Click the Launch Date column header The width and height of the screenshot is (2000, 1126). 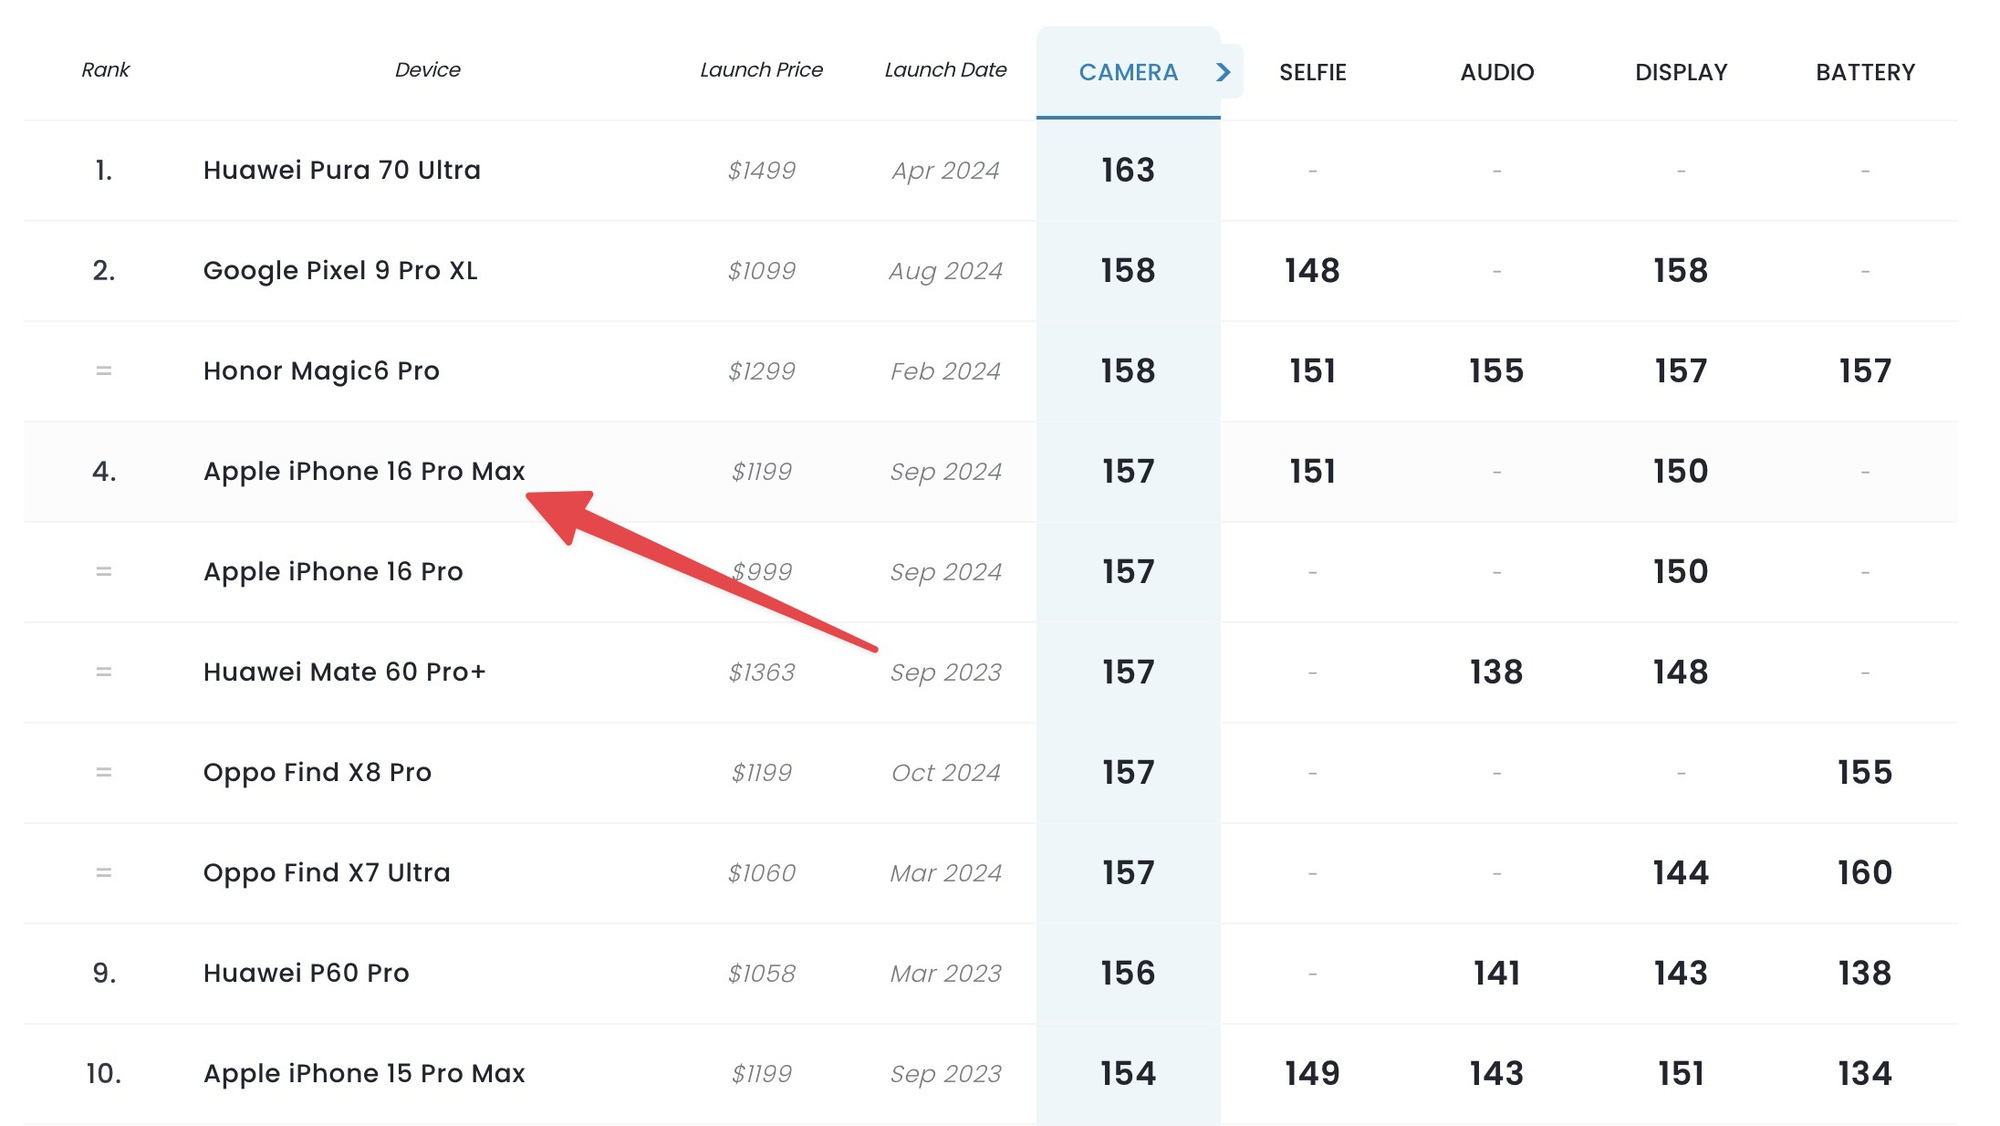(945, 70)
